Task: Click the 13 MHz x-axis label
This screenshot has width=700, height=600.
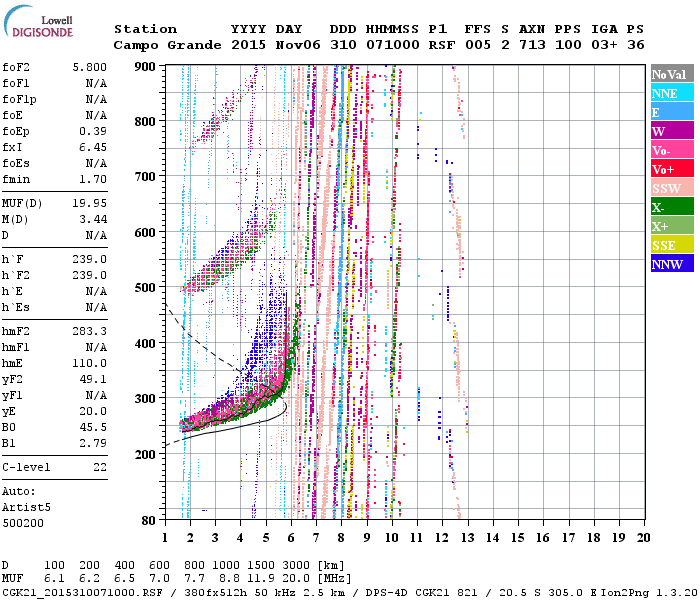Action: [x=467, y=538]
